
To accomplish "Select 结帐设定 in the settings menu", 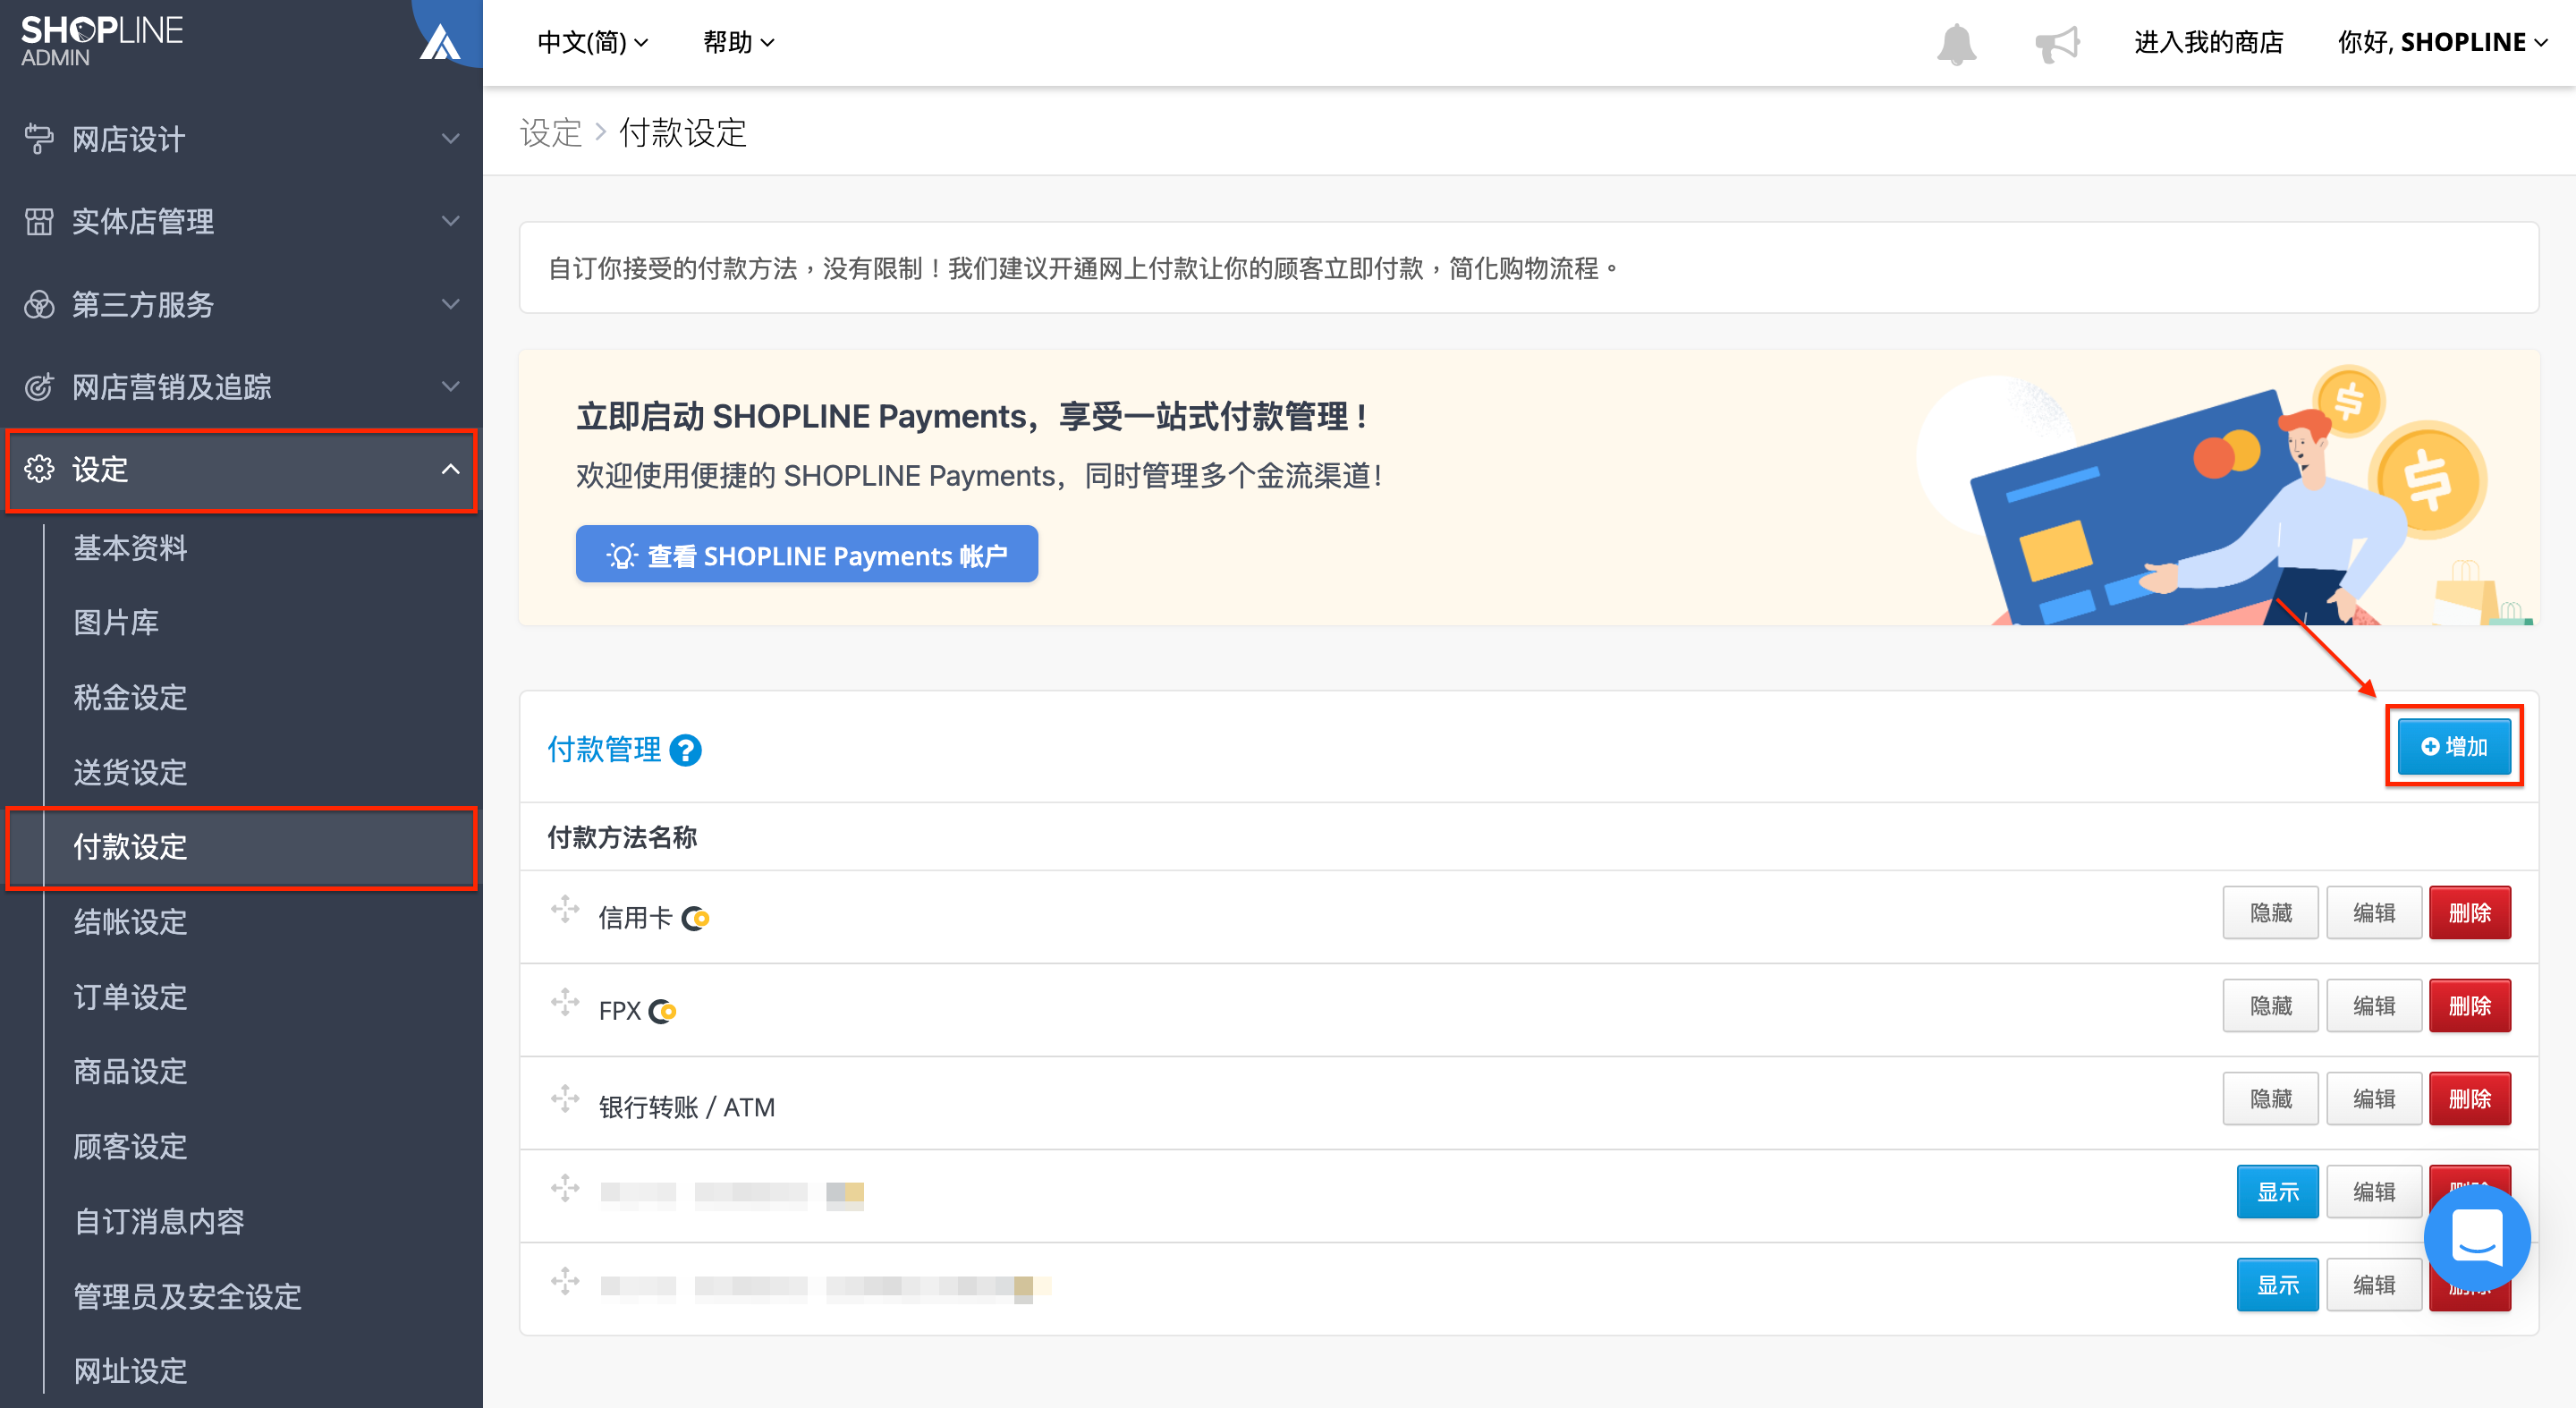I will (130, 921).
